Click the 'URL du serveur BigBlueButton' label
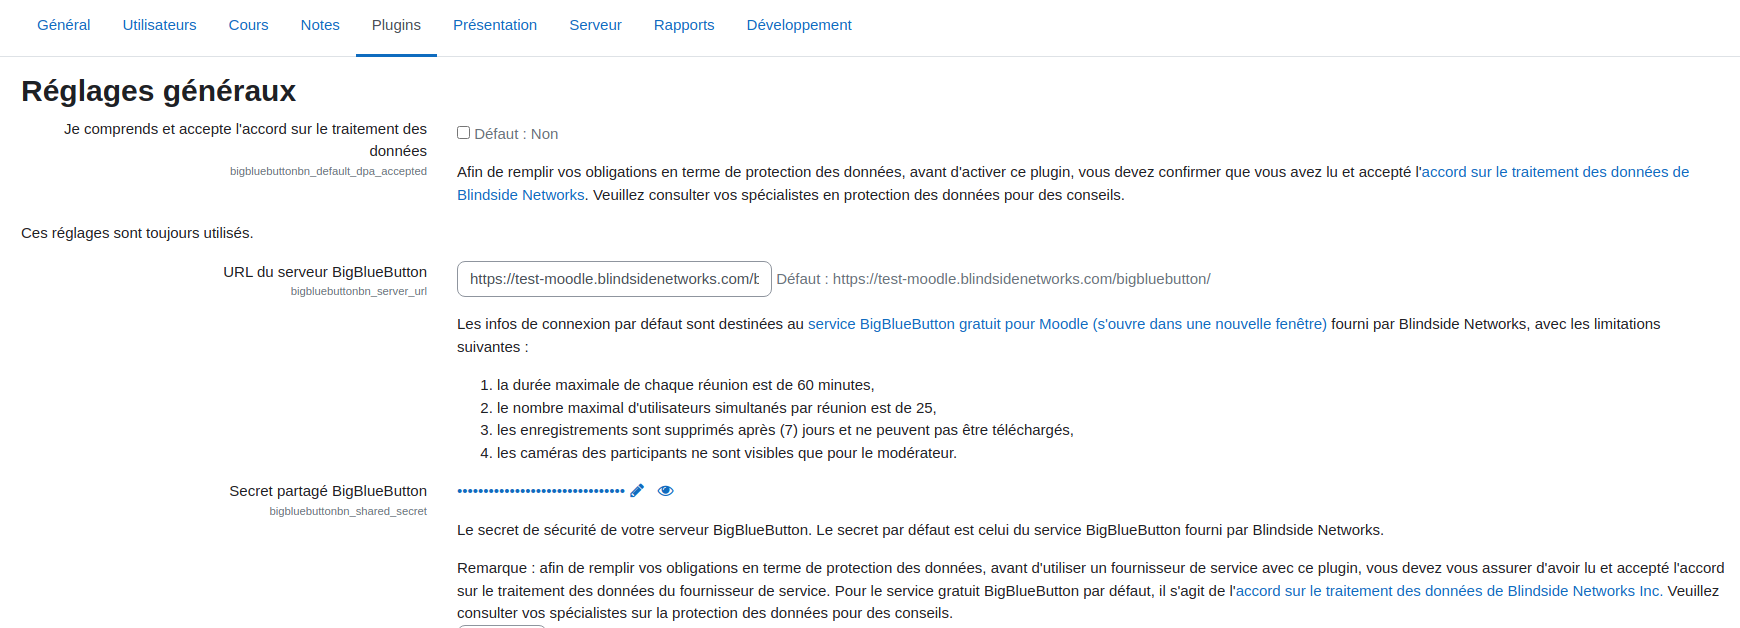Image resolution: width=1740 pixels, height=628 pixels. (325, 272)
